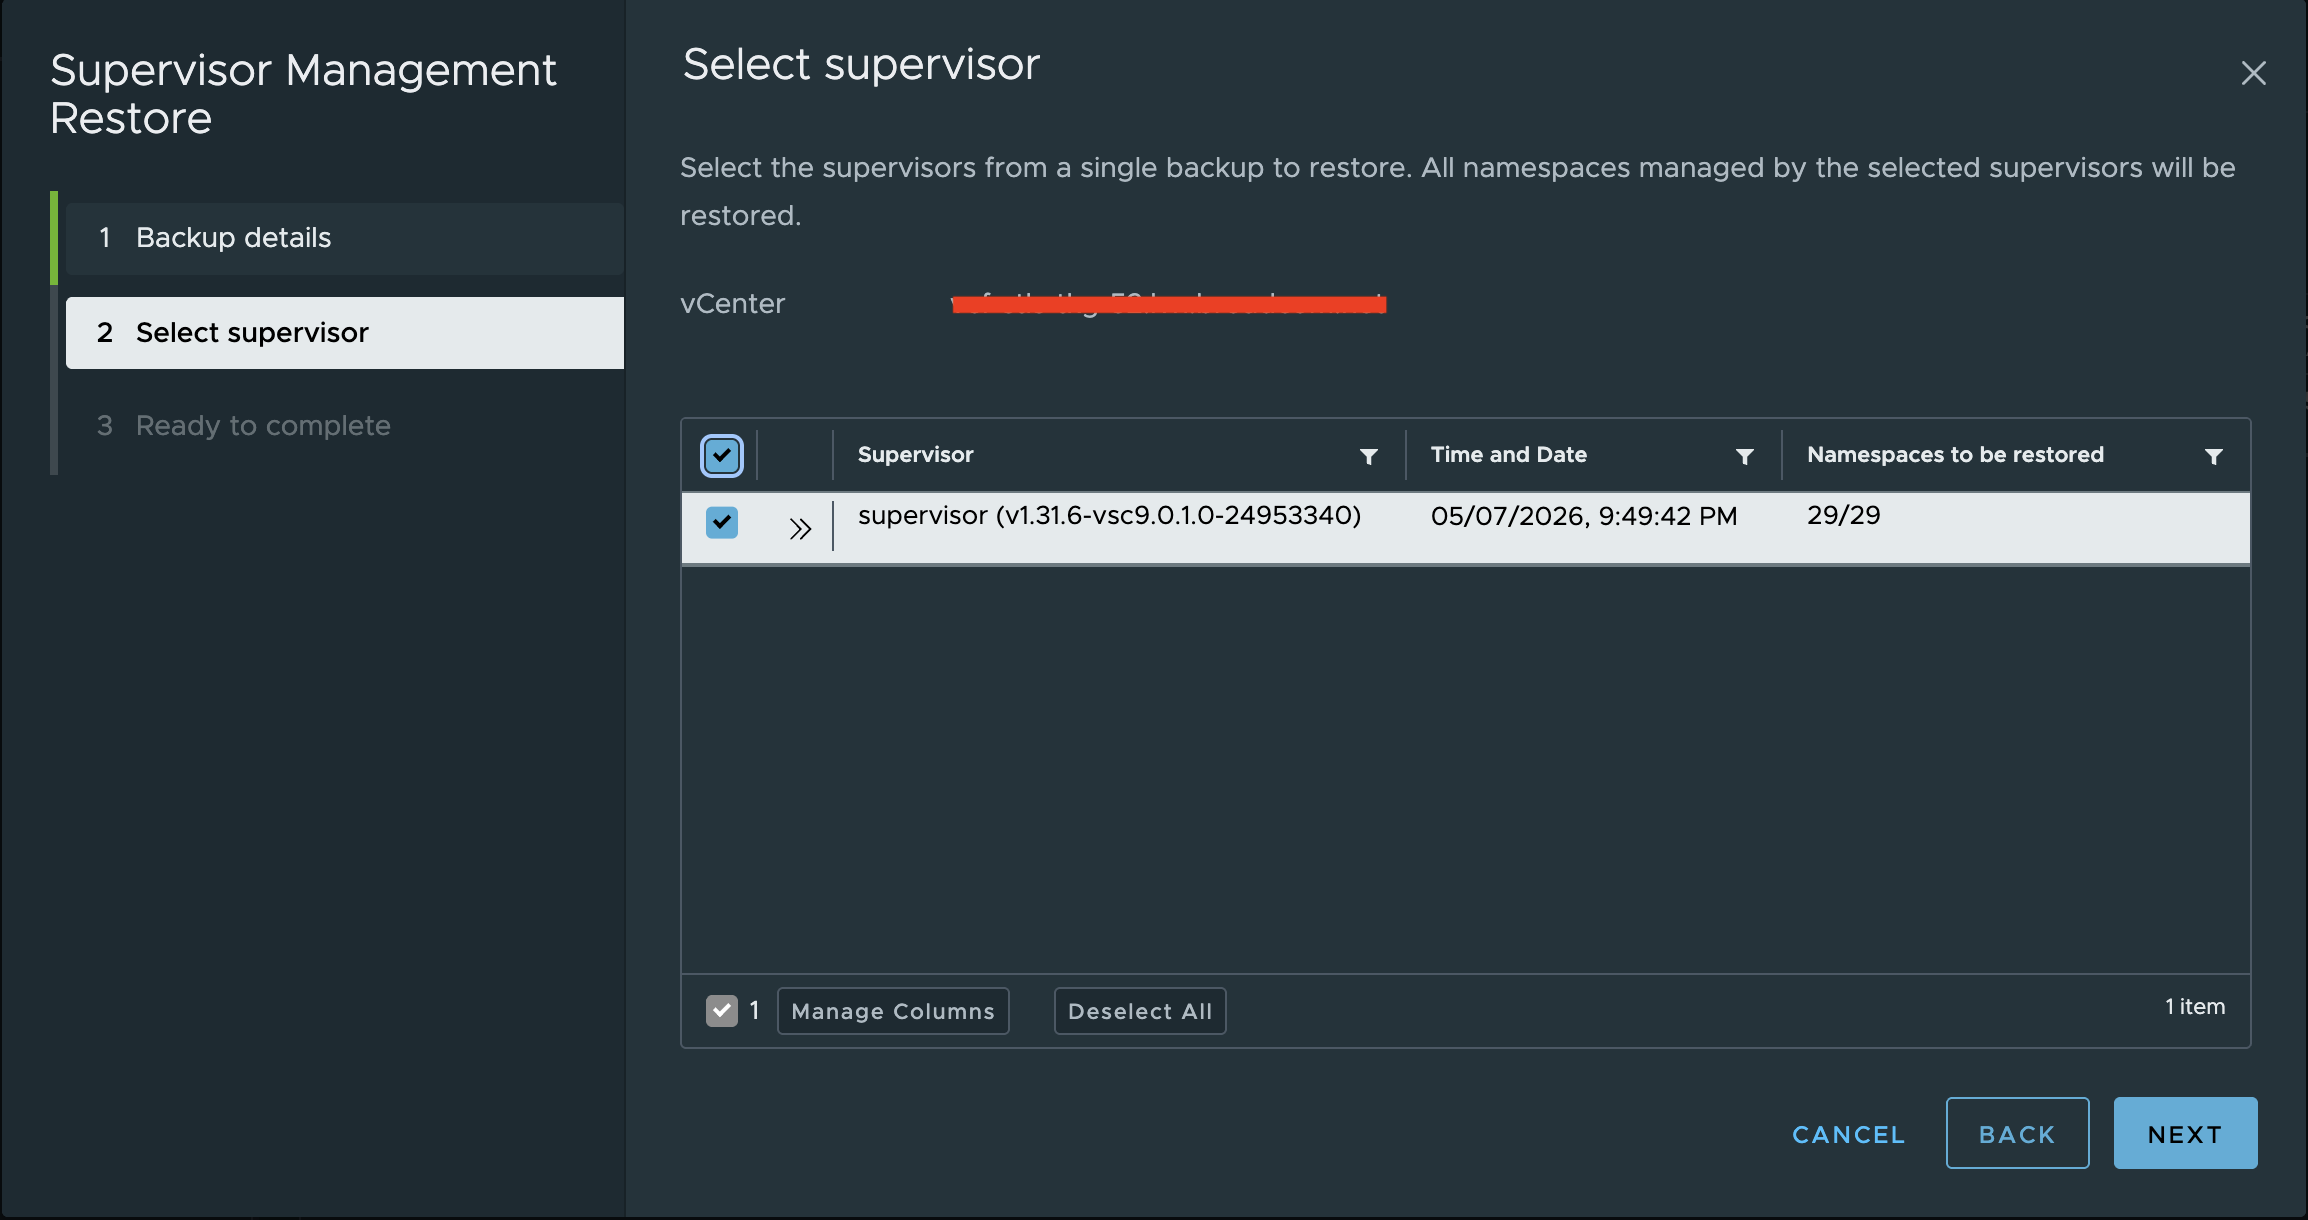Click the 1 item count label
The image size is (2308, 1220).
[2195, 1007]
